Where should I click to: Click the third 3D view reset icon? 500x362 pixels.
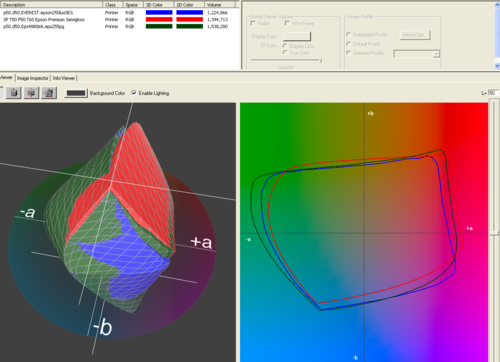[x=49, y=93]
